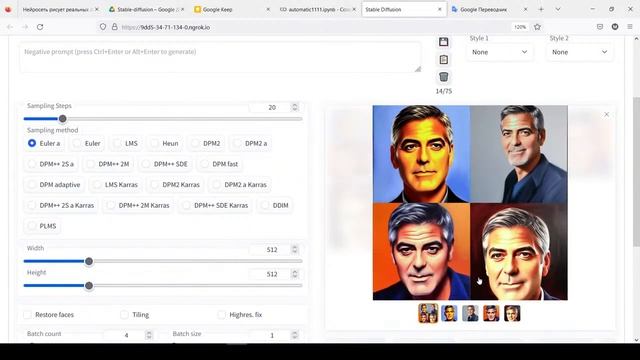Open the Style 1 dropdown
The width and height of the screenshot is (640, 360).
click(x=500, y=52)
